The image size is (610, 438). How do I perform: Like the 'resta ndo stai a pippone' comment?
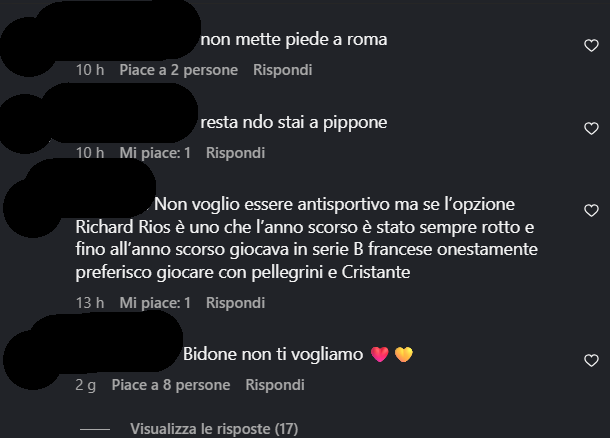click(x=591, y=128)
